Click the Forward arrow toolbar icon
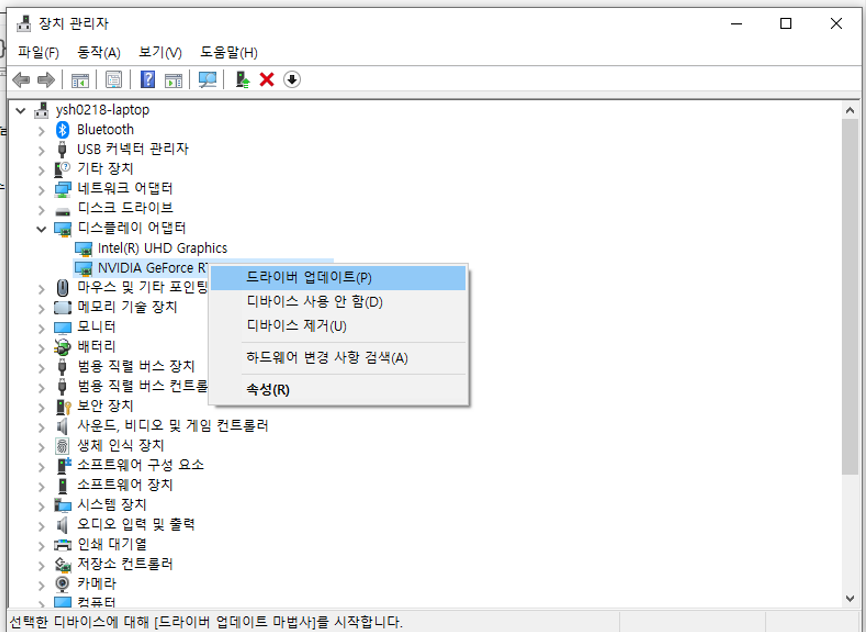 coord(46,80)
